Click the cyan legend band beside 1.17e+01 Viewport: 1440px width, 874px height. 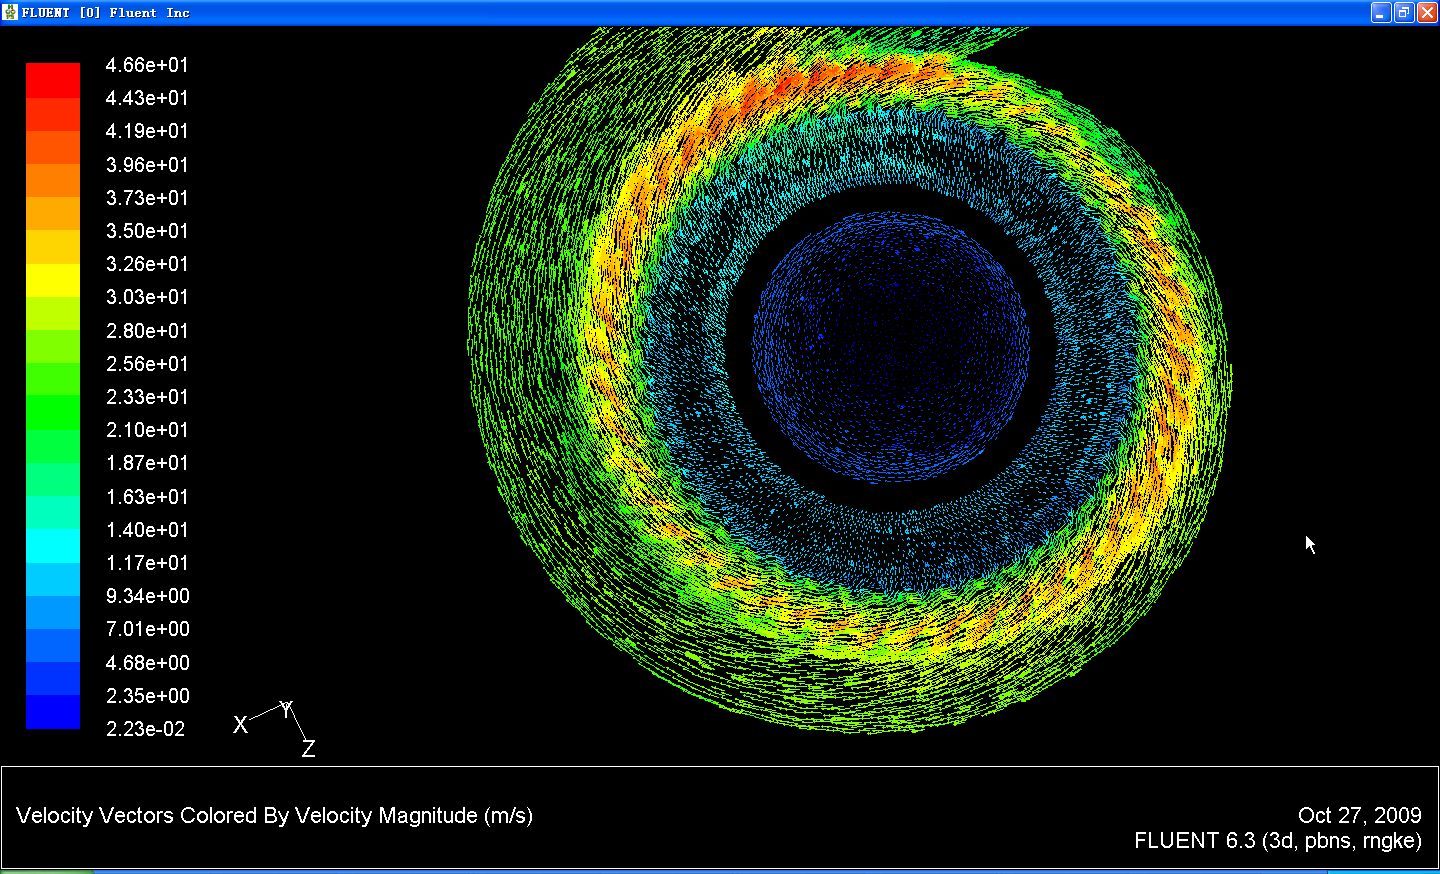[53, 546]
